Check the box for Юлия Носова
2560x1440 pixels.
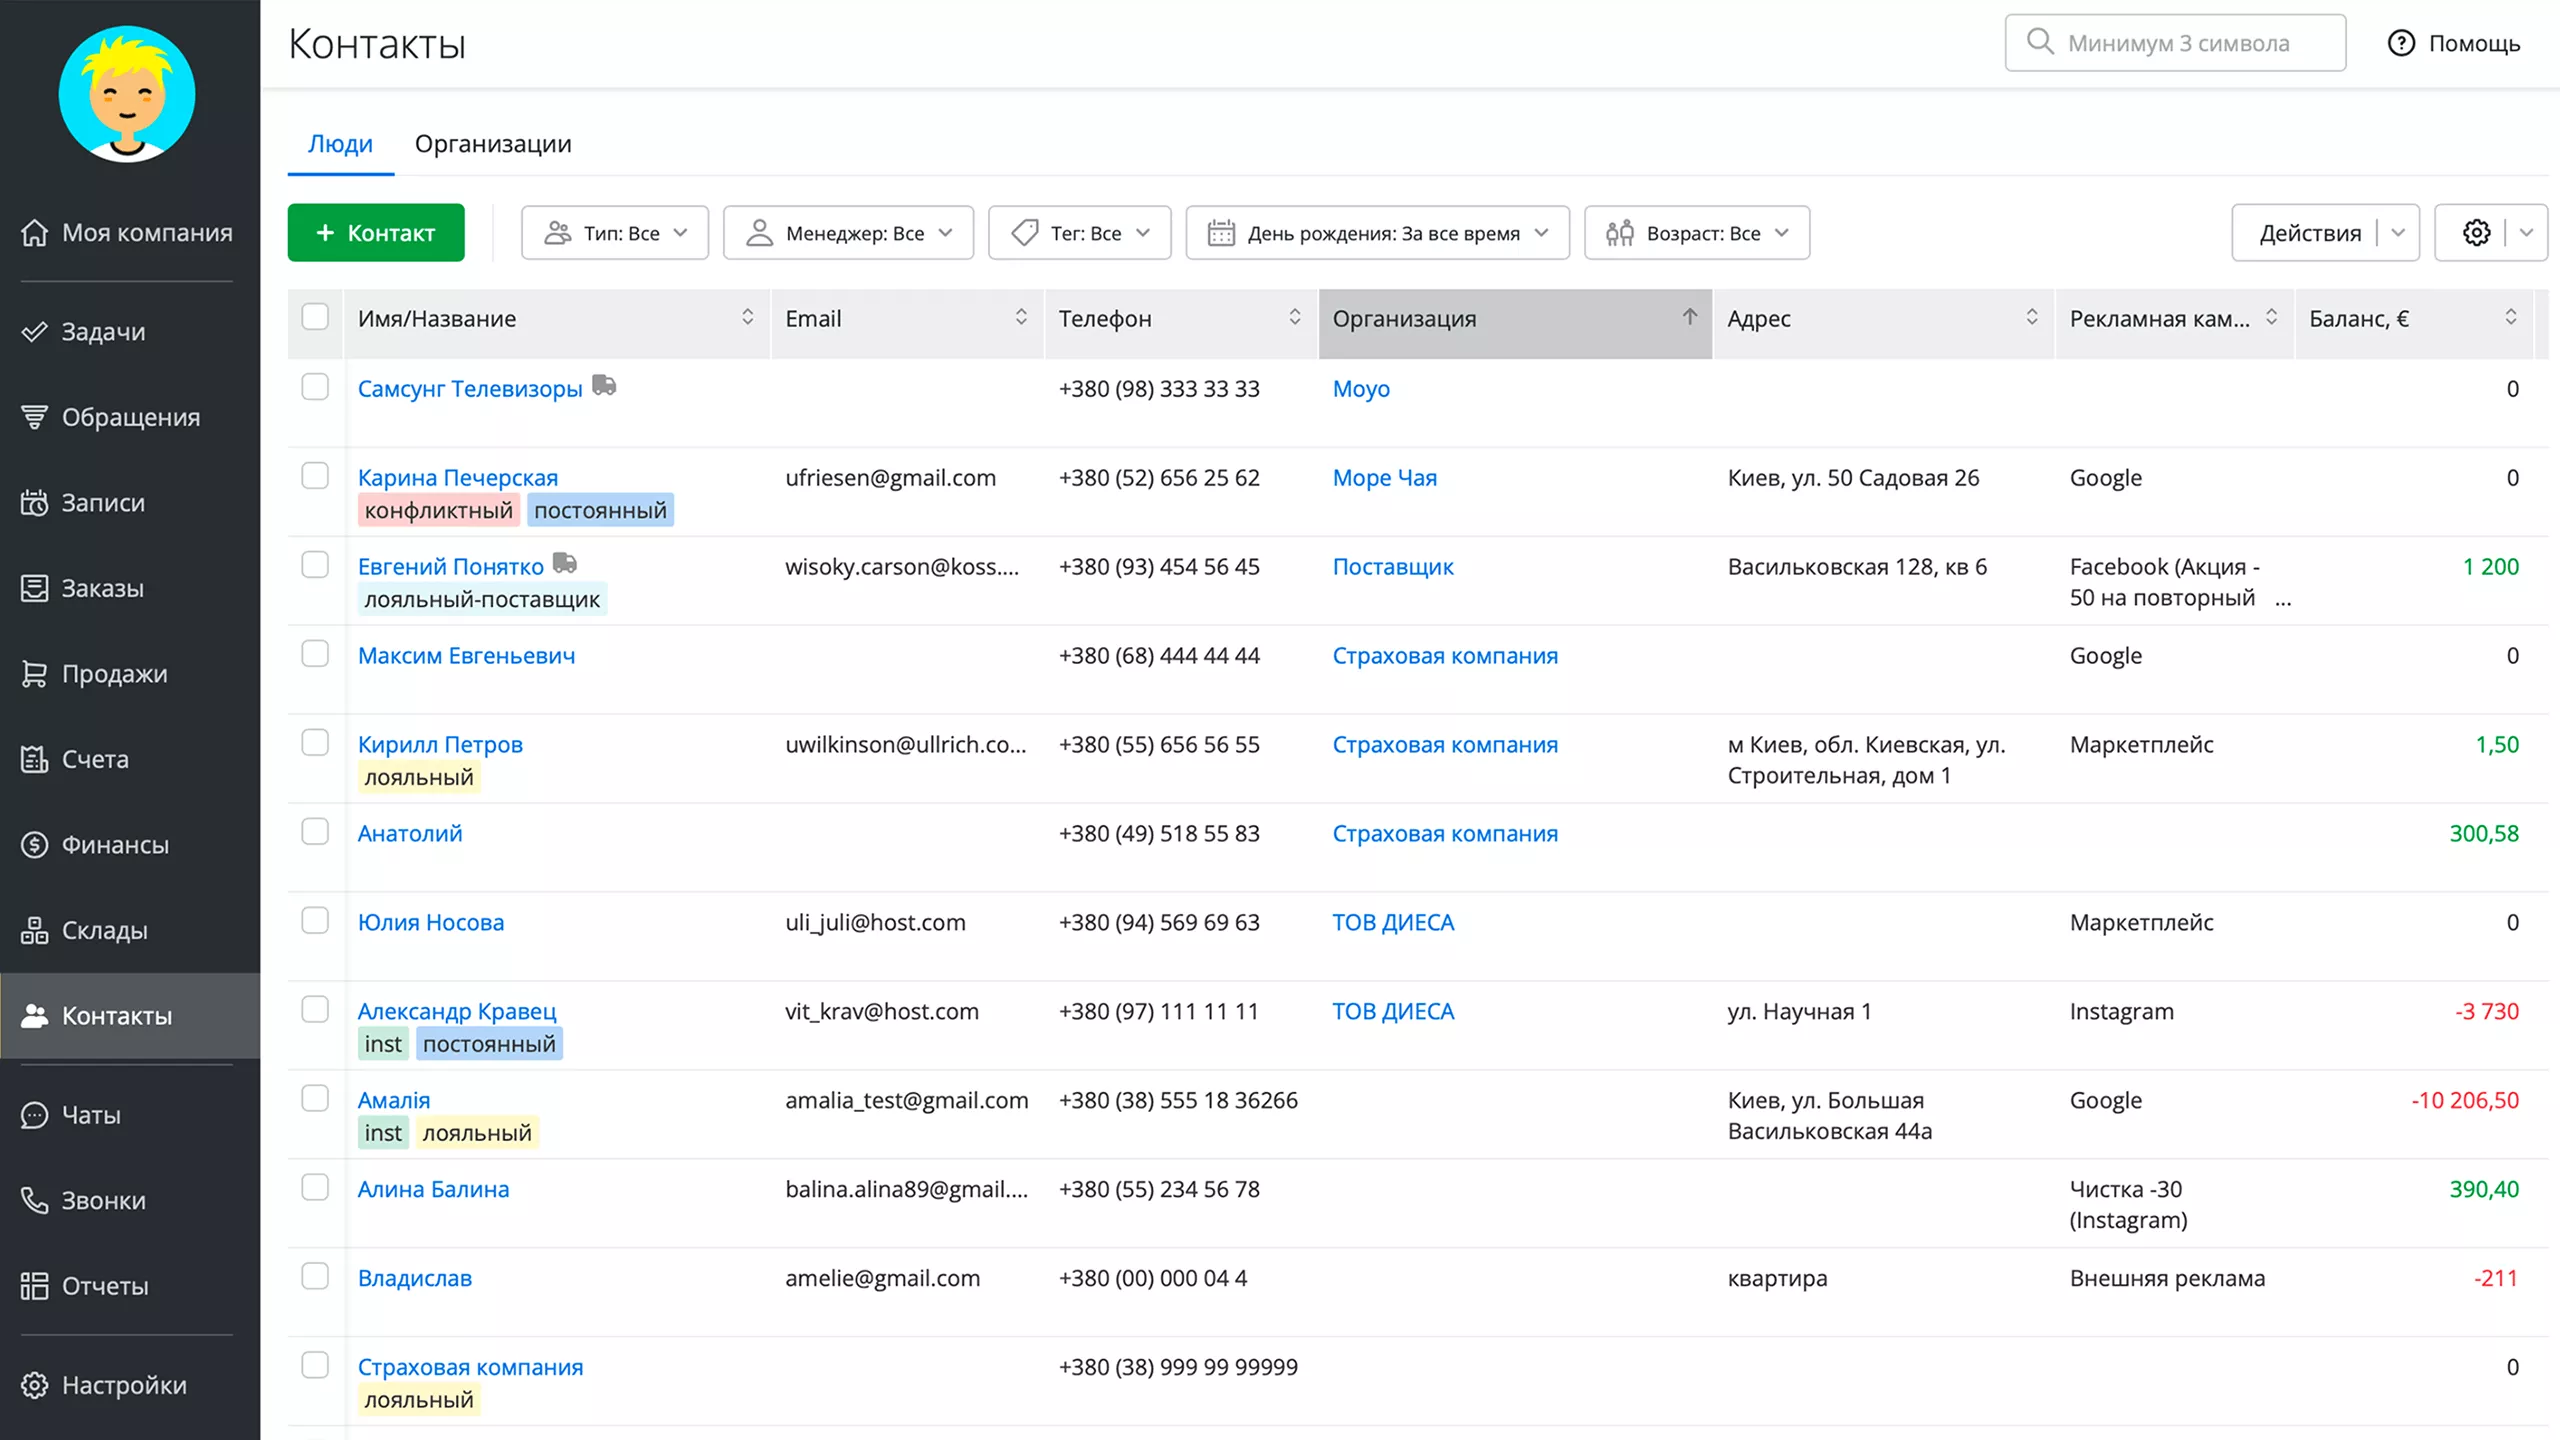[315, 921]
